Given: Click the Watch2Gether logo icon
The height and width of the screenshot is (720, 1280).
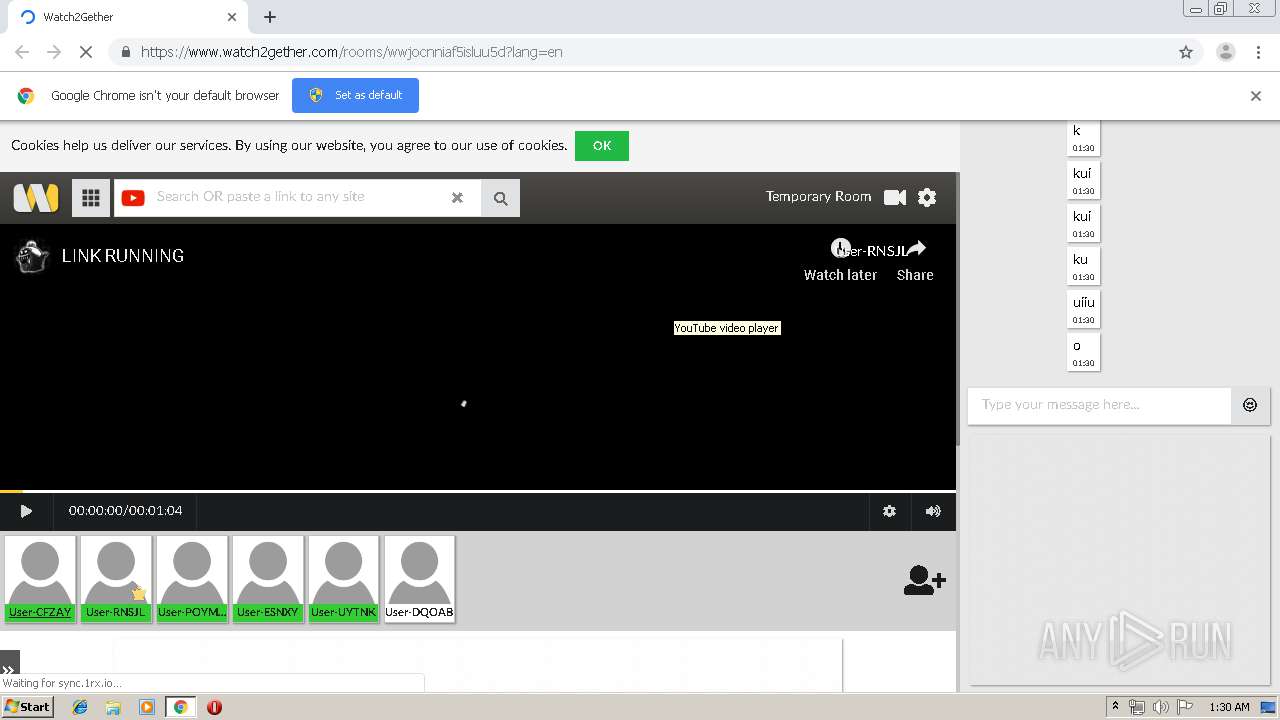Looking at the screenshot, I should (36, 197).
